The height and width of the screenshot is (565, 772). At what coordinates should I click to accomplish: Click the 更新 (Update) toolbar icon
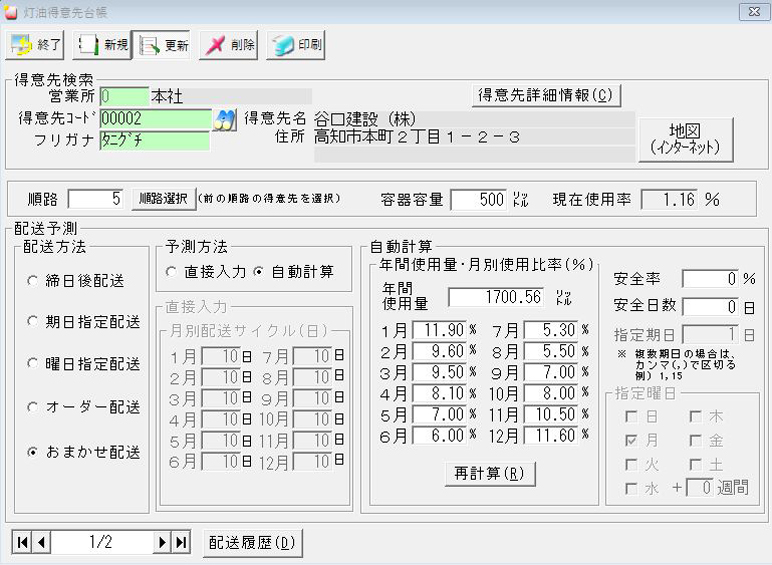164,45
